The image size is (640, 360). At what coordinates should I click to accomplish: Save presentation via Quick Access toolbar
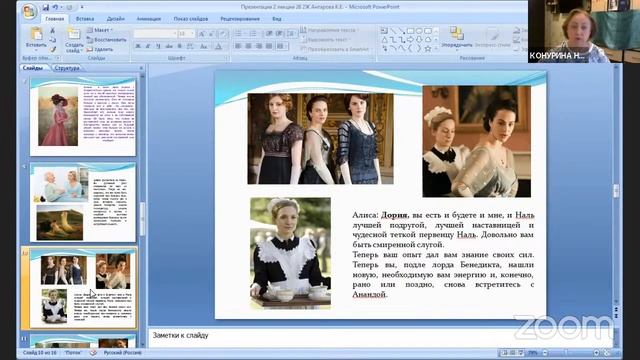[x=45, y=7]
